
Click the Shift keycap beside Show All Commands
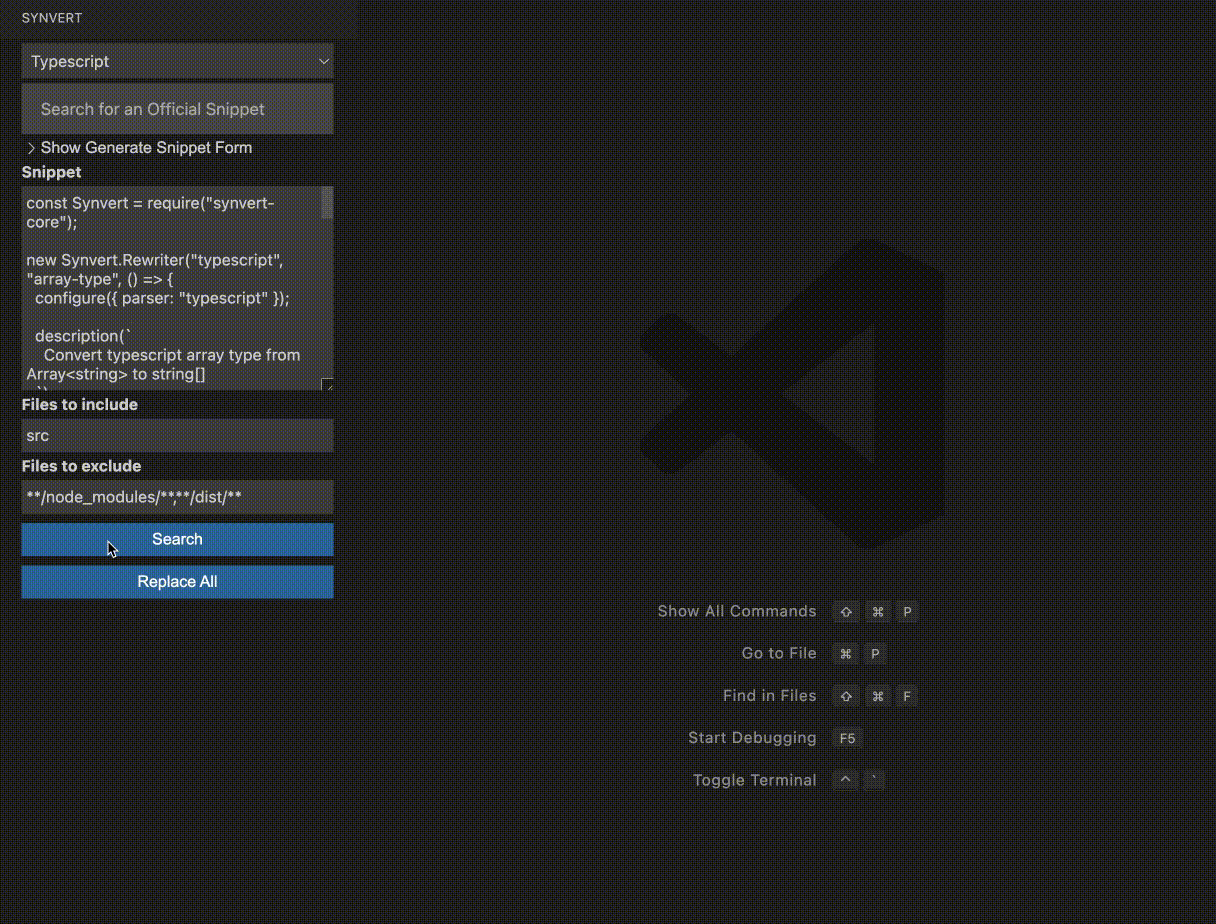[846, 612]
